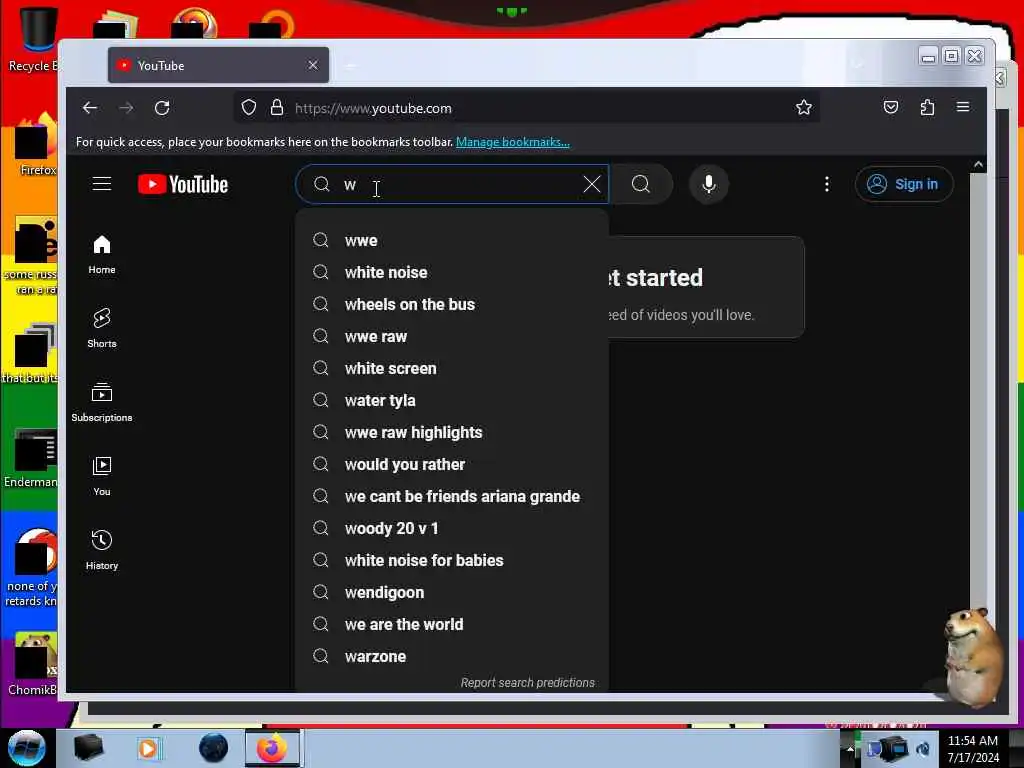
Task: Close the YouTube tab
Action: 313,65
